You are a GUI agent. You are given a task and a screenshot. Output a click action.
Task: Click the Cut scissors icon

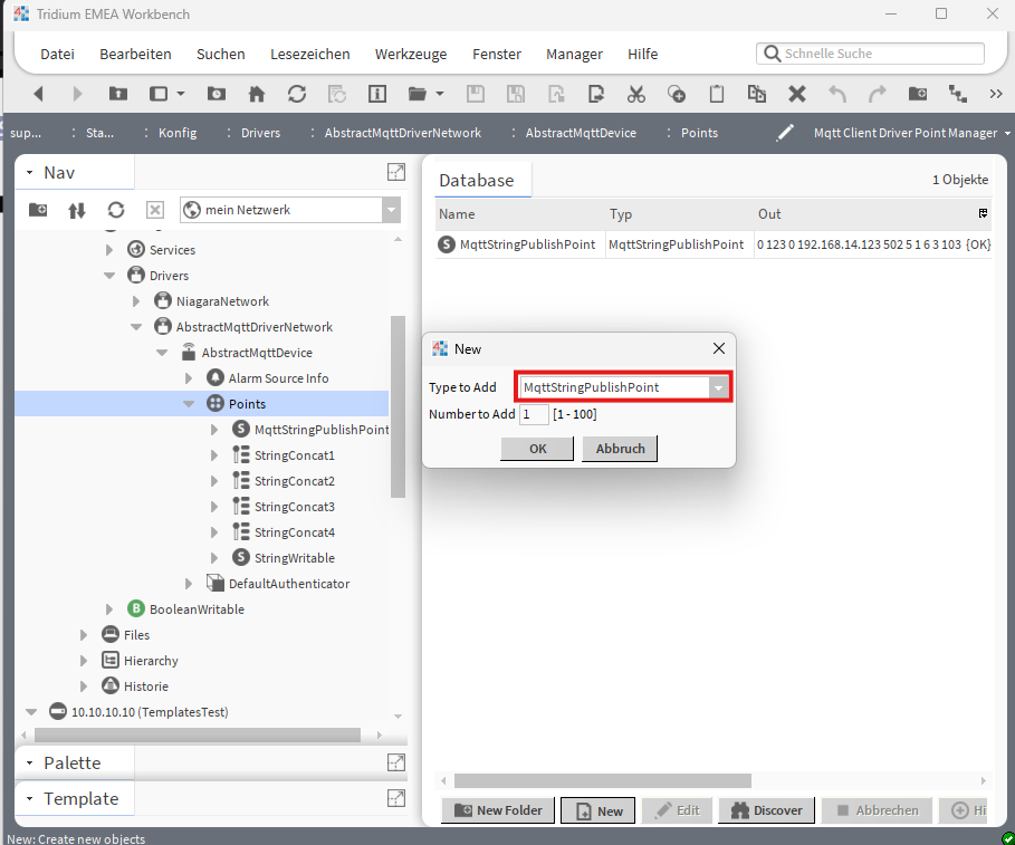click(636, 94)
